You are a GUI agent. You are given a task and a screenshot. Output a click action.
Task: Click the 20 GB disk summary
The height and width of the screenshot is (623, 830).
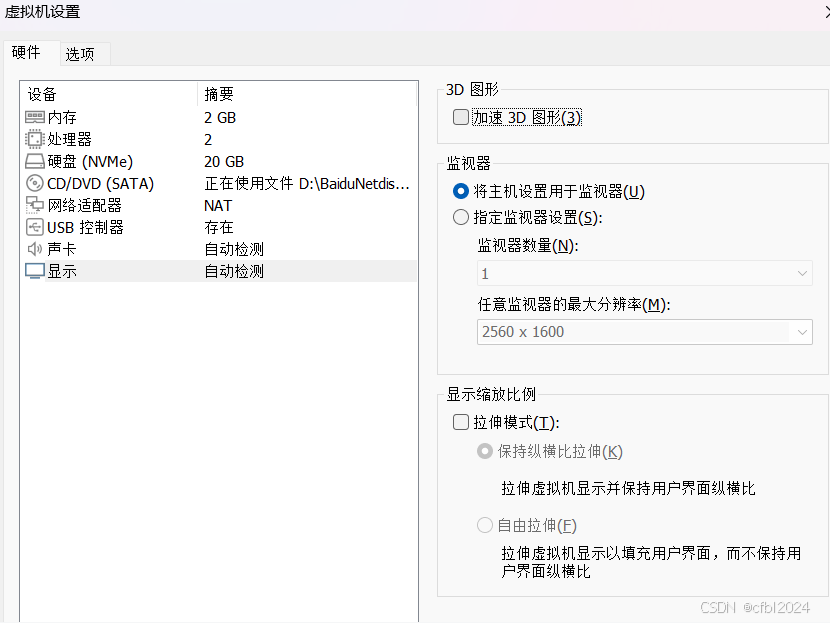tap(224, 161)
